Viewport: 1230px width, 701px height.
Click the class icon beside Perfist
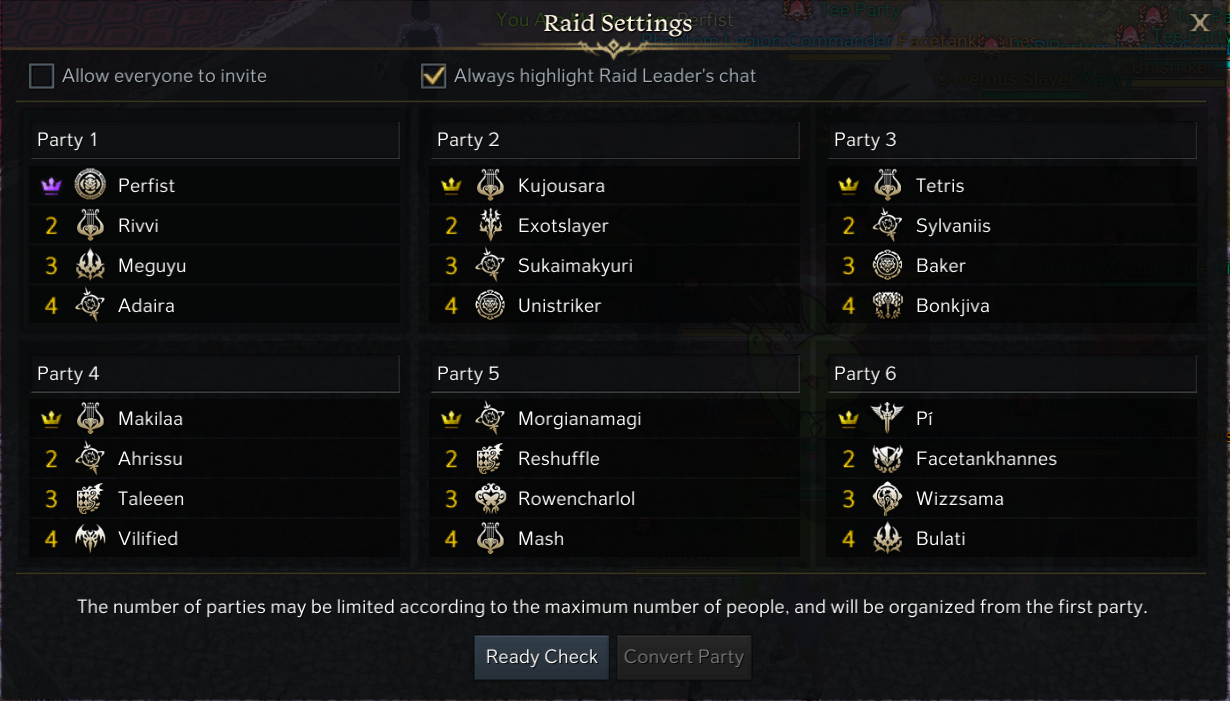tap(90, 185)
